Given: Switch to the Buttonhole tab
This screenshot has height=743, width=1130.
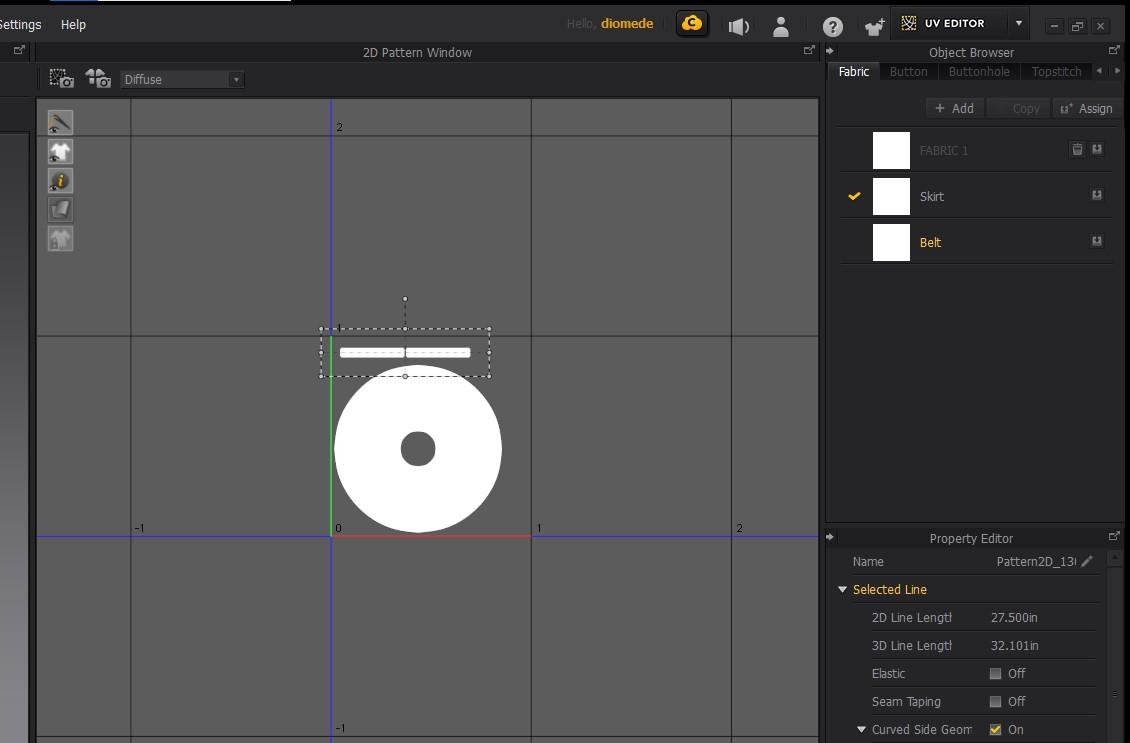Looking at the screenshot, I should (979, 71).
